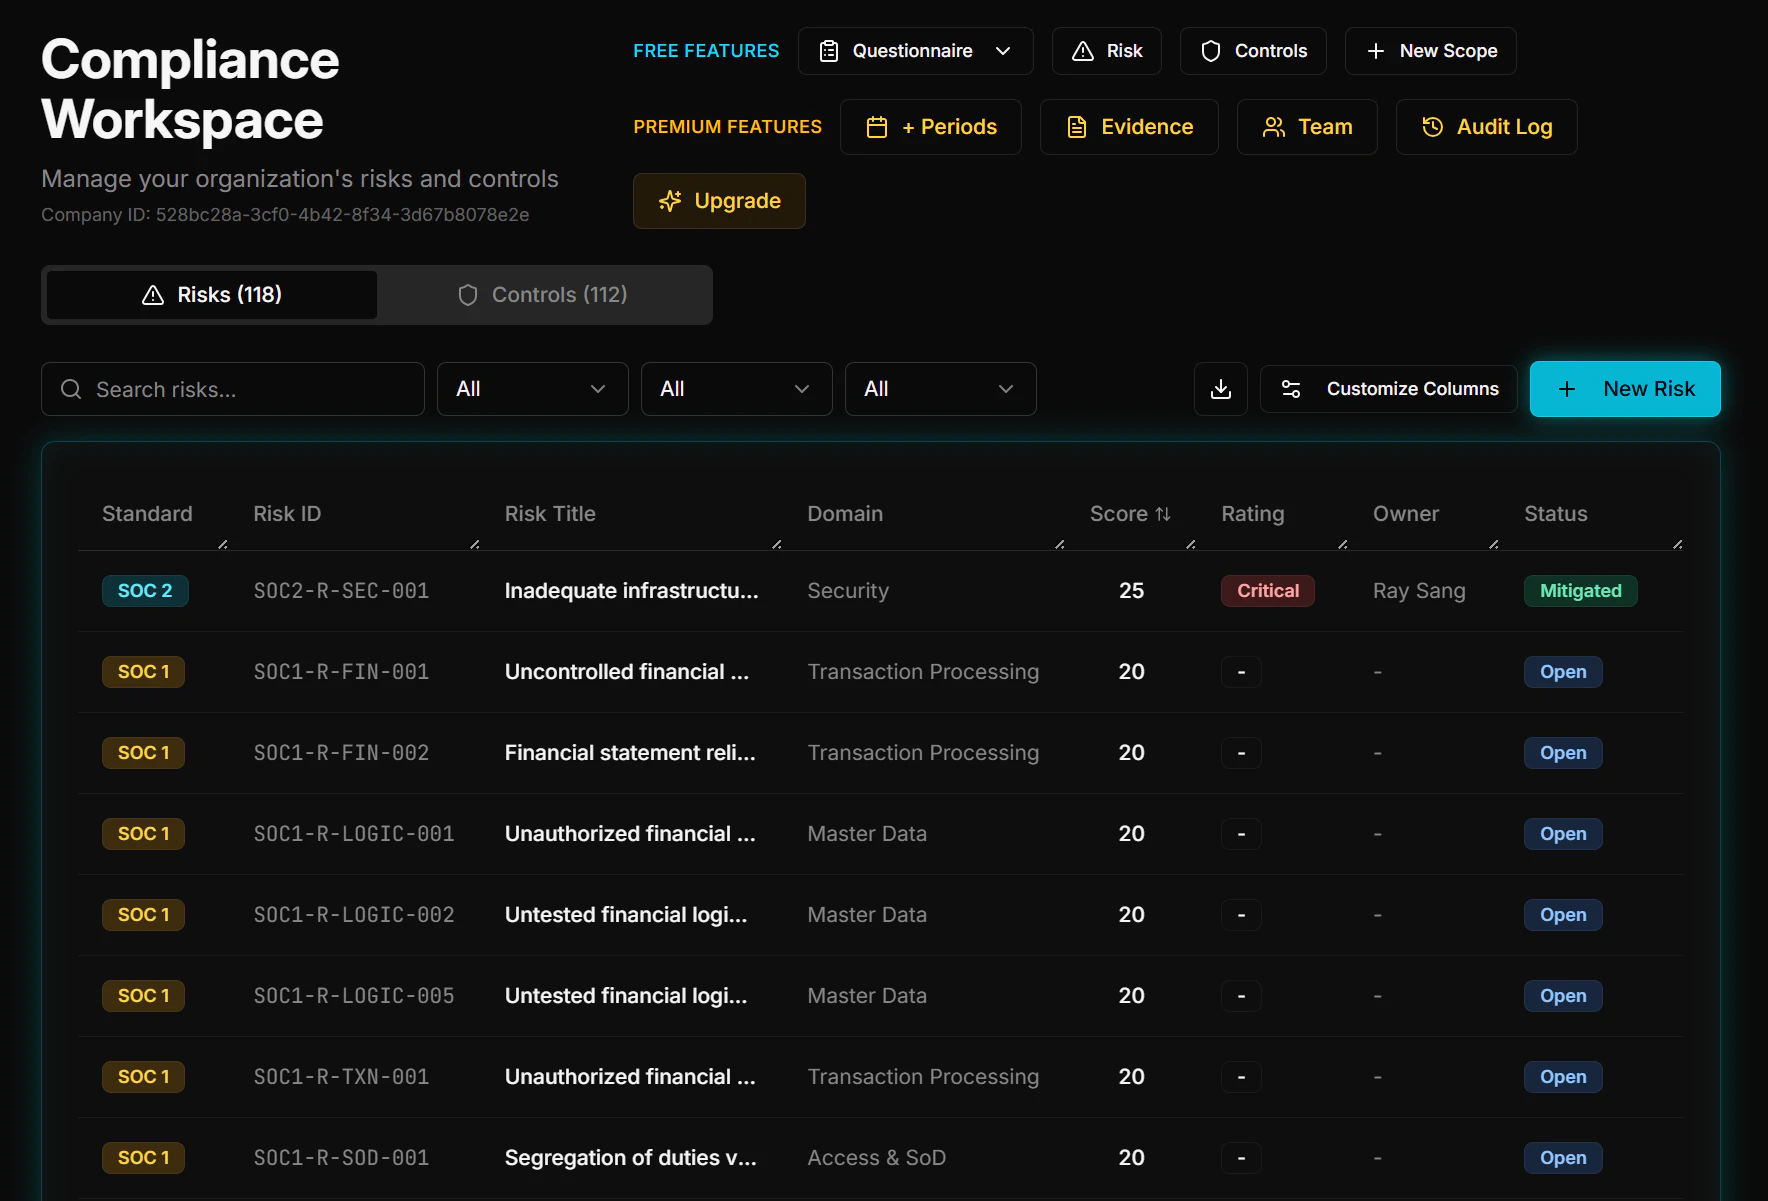Image resolution: width=1768 pixels, height=1201 pixels.
Task: Open the Audit Log
Action: pos(1486,127)
